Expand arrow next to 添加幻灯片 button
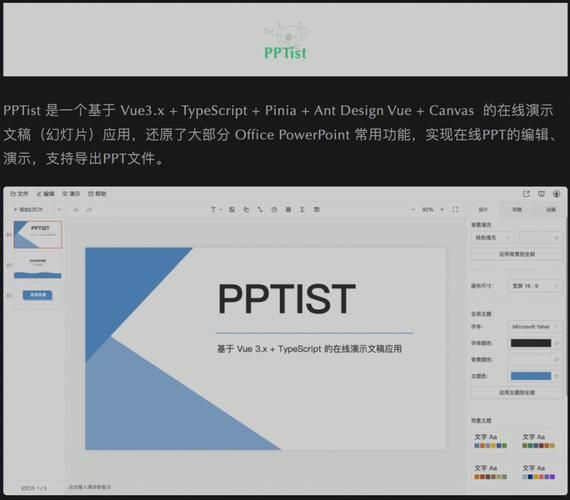This screenshot has height=500, width=570. (59, 209)
